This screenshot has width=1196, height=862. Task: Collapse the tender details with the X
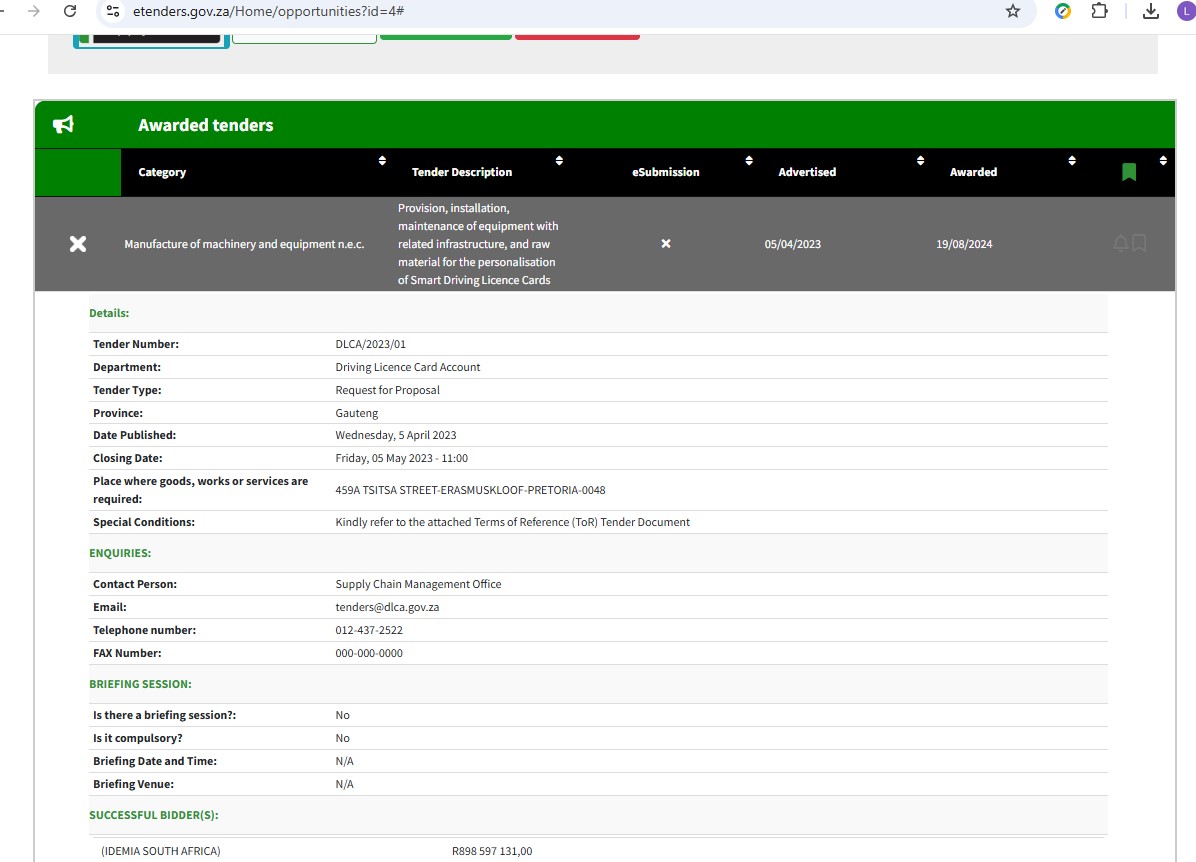coord(78,244)
